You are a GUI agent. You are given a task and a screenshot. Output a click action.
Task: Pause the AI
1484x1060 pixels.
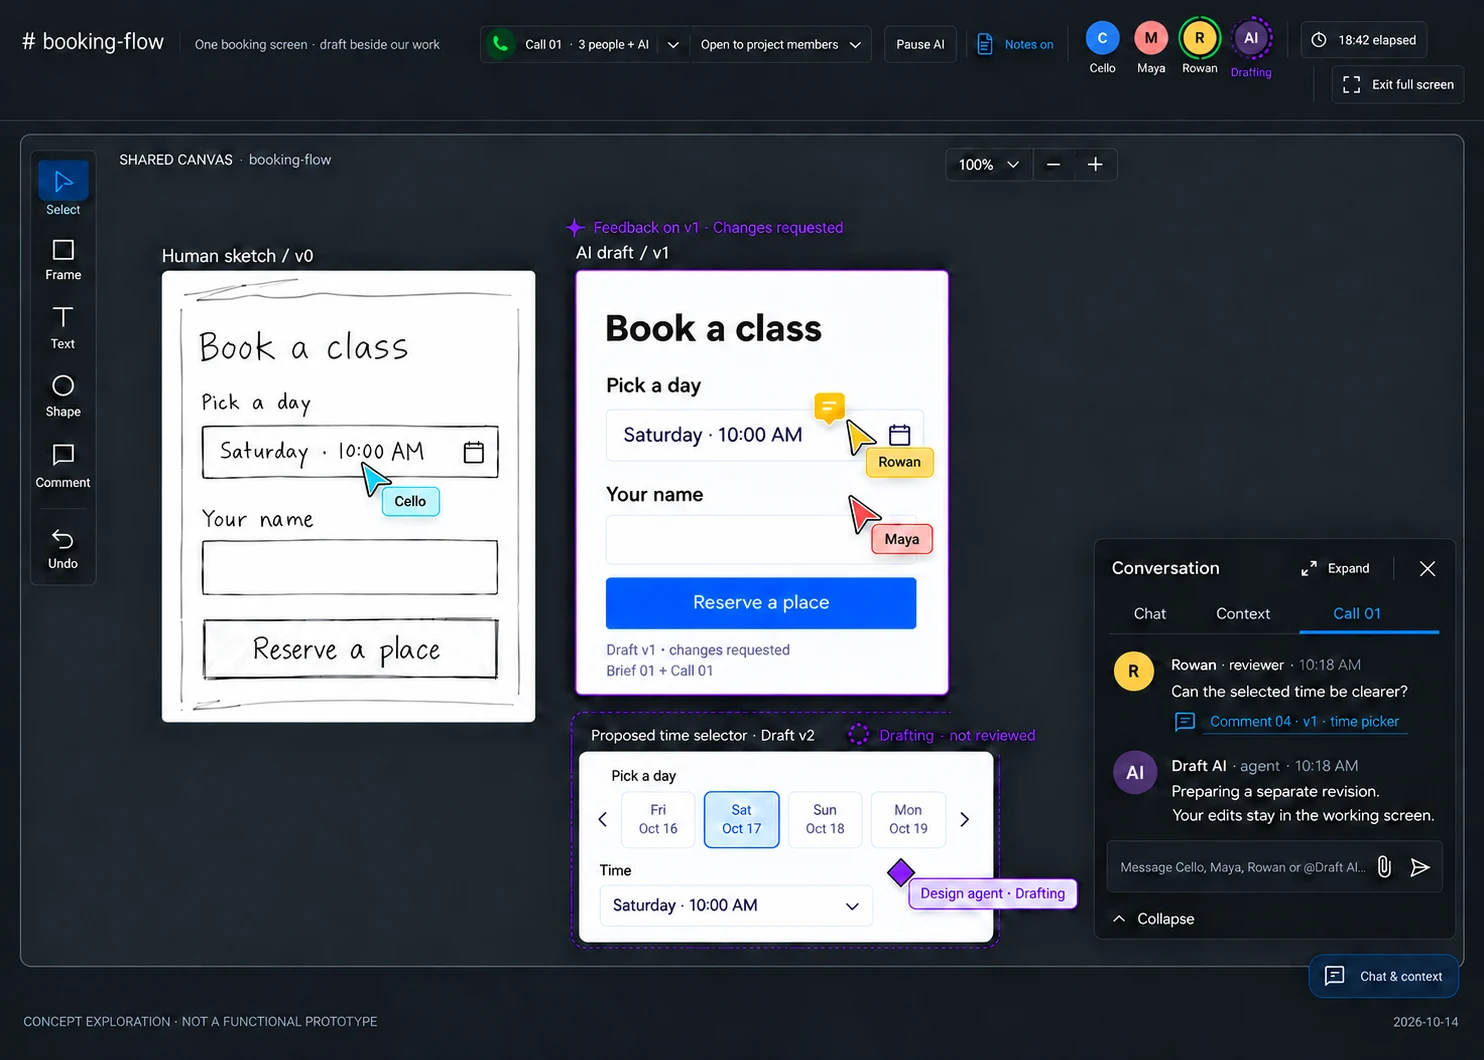click(x=920, y=44)
